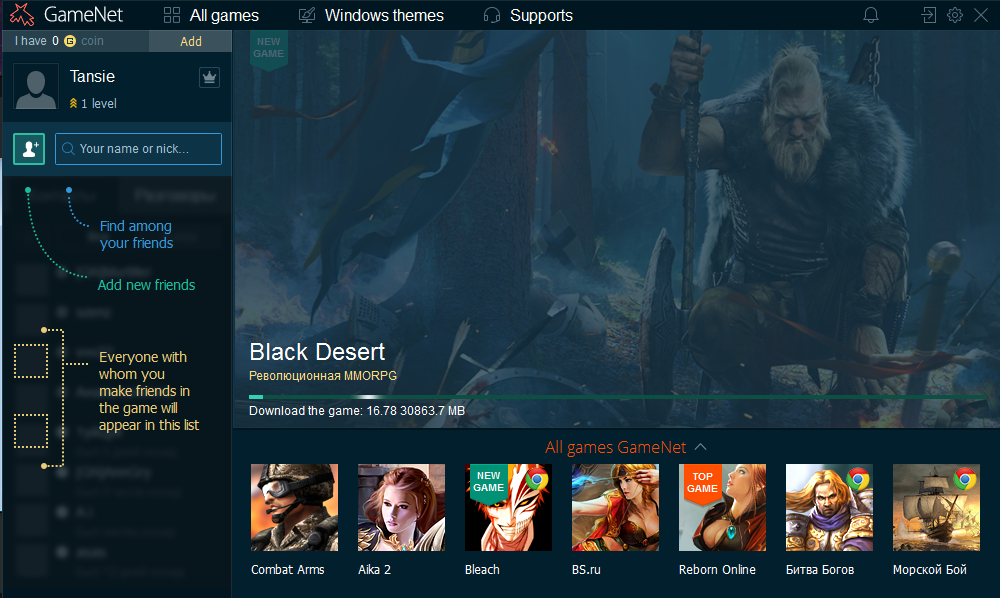
Task: Open the All games menu
Action: (x=224, y=15)
